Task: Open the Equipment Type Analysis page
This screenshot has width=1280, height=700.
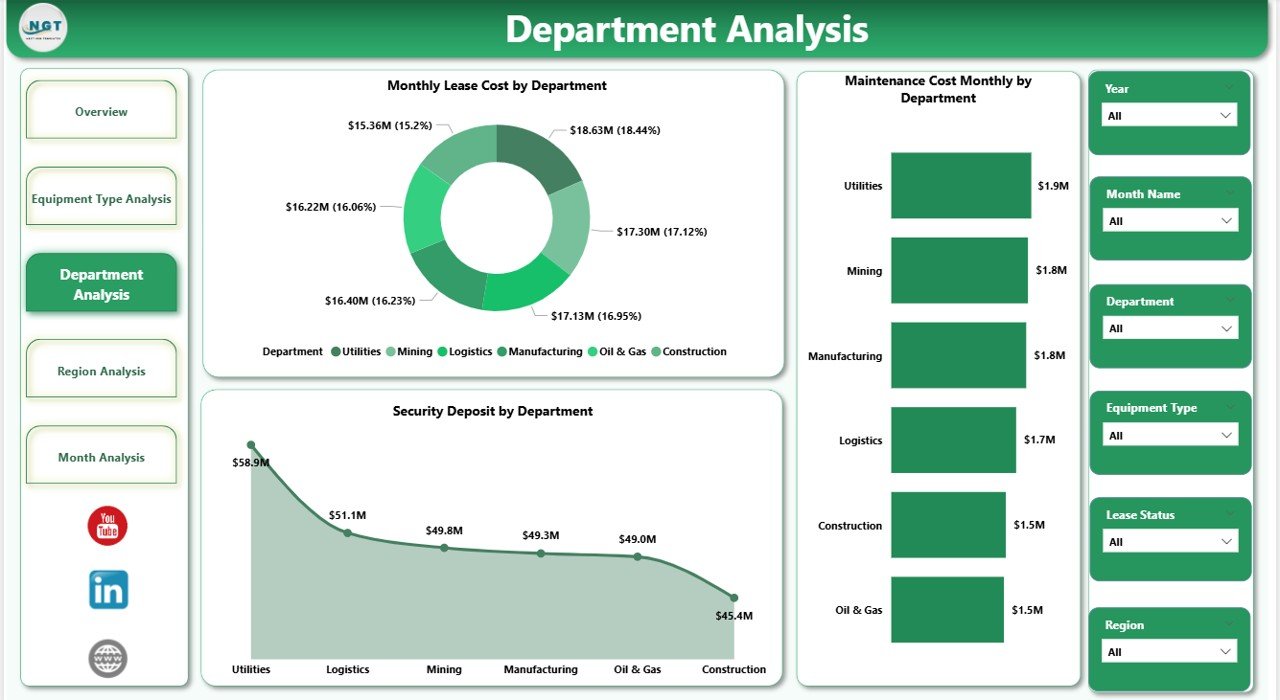Action: (101, 198)
